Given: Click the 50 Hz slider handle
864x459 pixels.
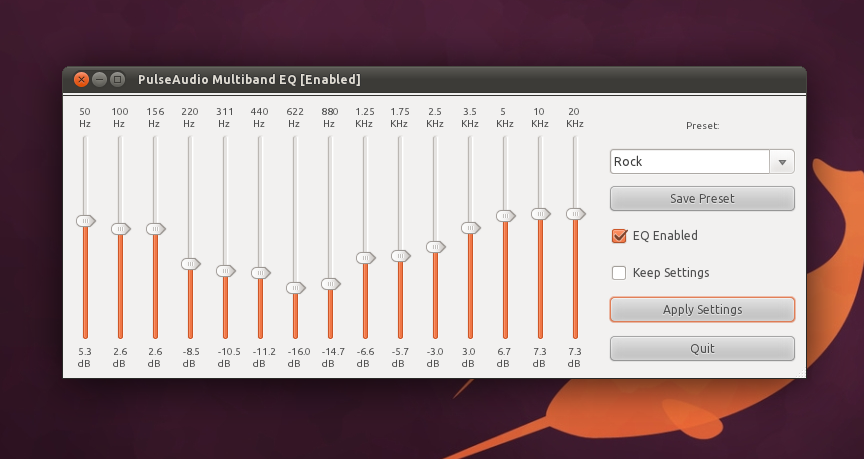Looking at the screenshot, I should 85,221.
